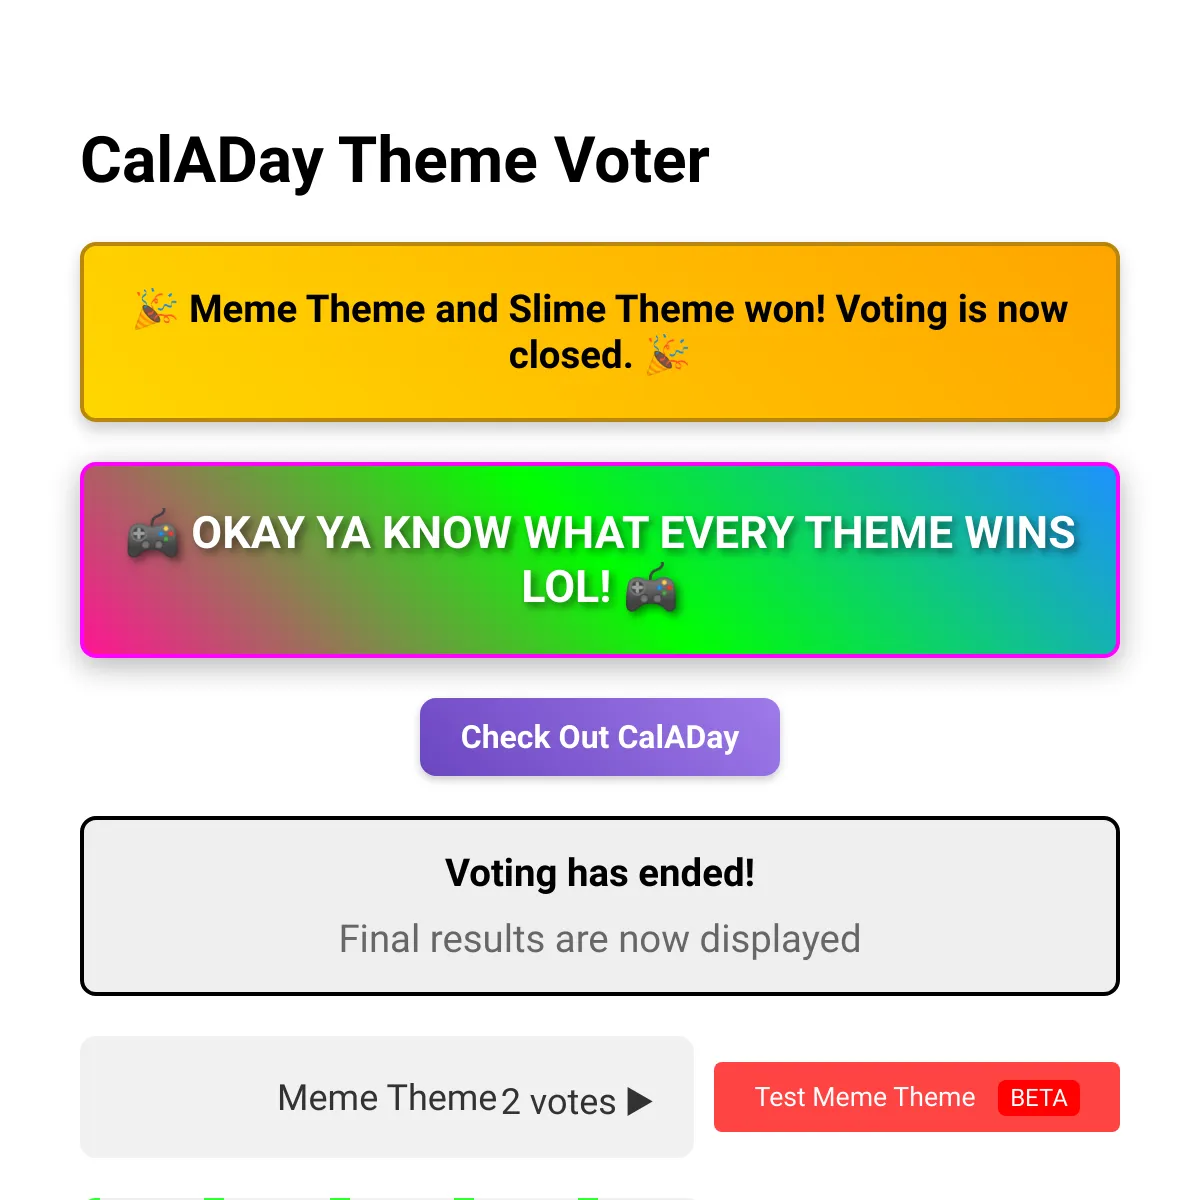Click the party popper emoji after 'closed.'
Image resolution: width=1200 pixels, height=1200 pixels.
coord(668,355)
